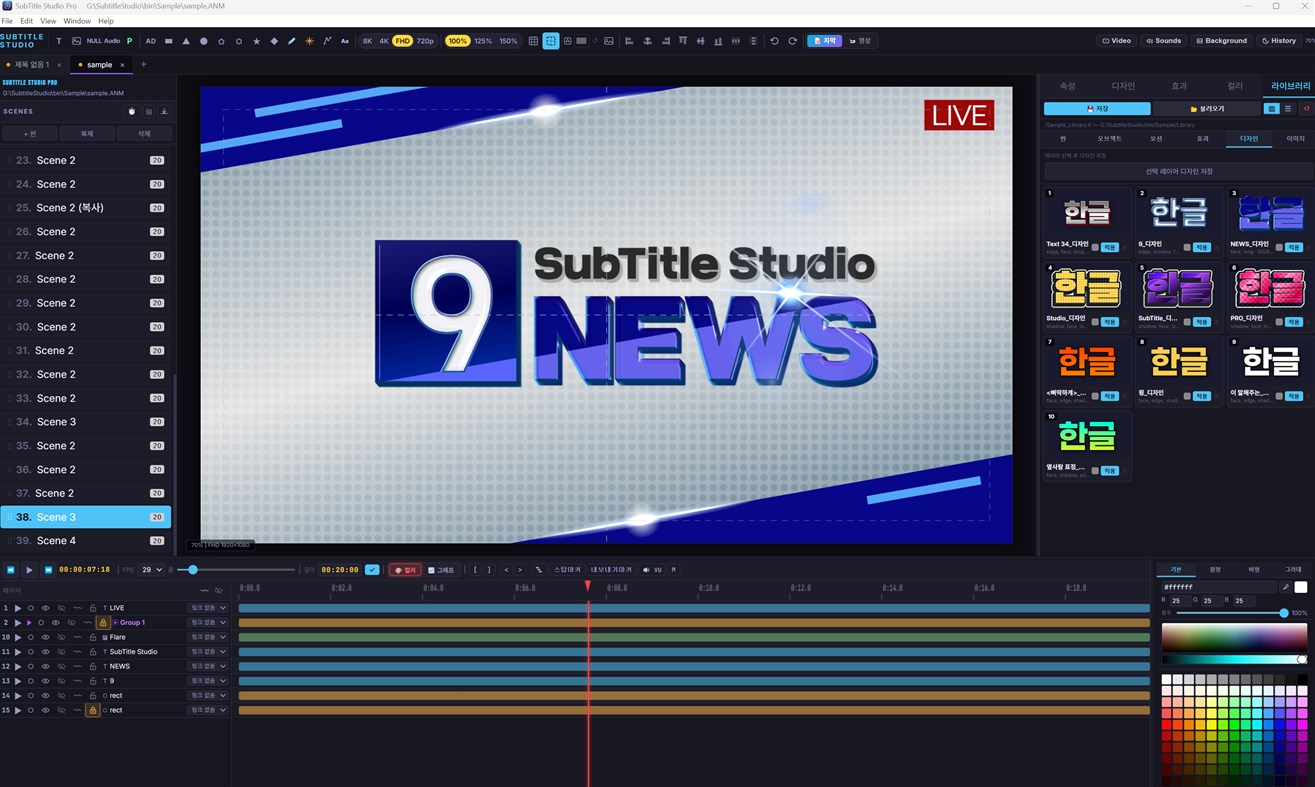Click the refresh icon in the library panel
The image size is (1315, 787).
click(1305, 108)
